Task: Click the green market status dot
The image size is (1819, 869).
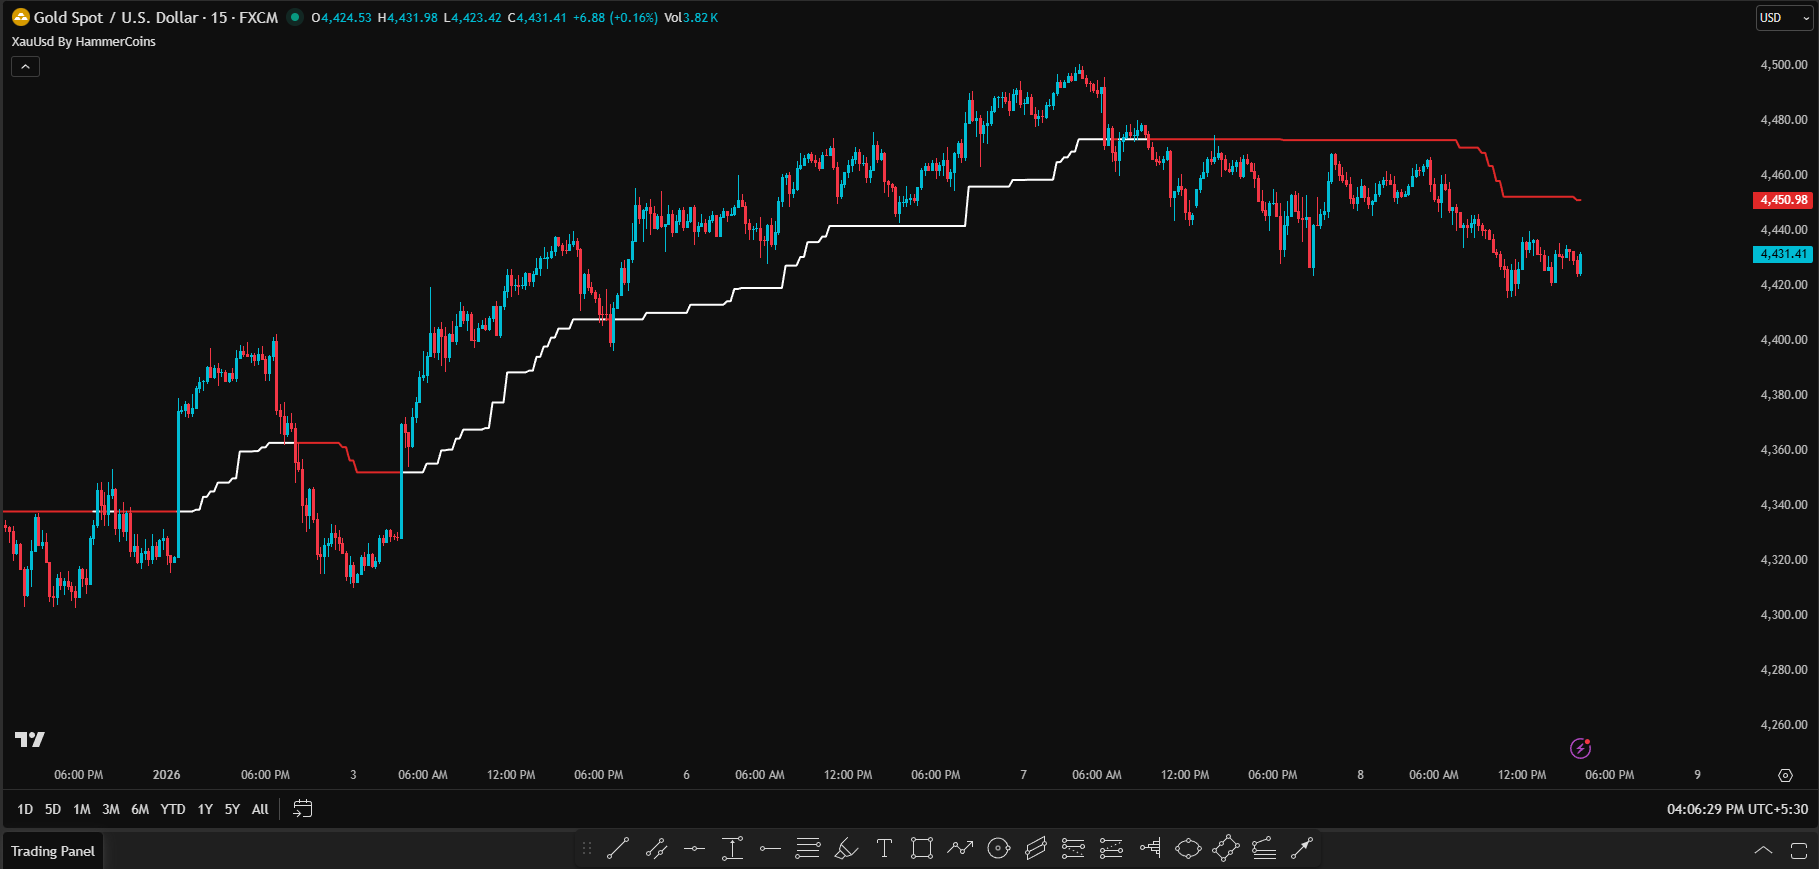Action: (295, 17)
